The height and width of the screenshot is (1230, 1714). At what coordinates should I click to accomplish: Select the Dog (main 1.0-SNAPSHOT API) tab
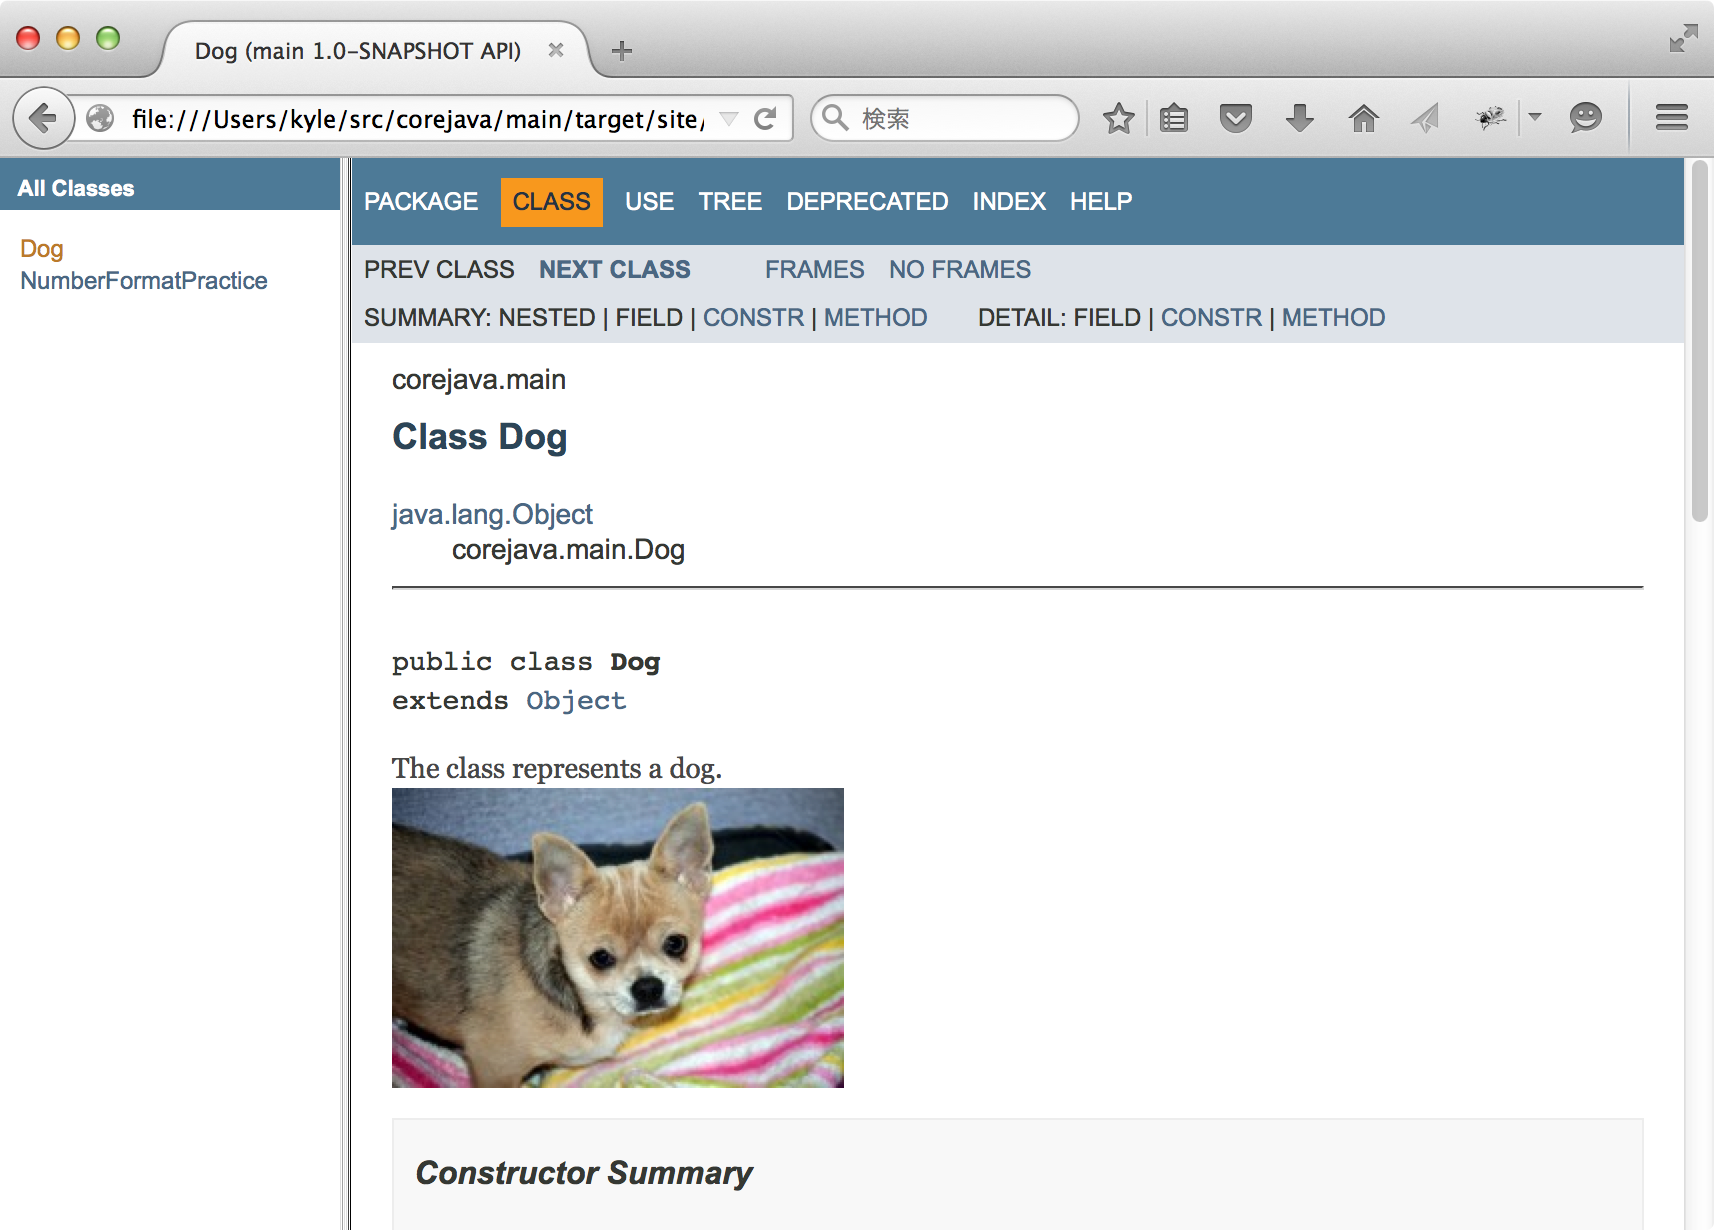click(358, 51)
